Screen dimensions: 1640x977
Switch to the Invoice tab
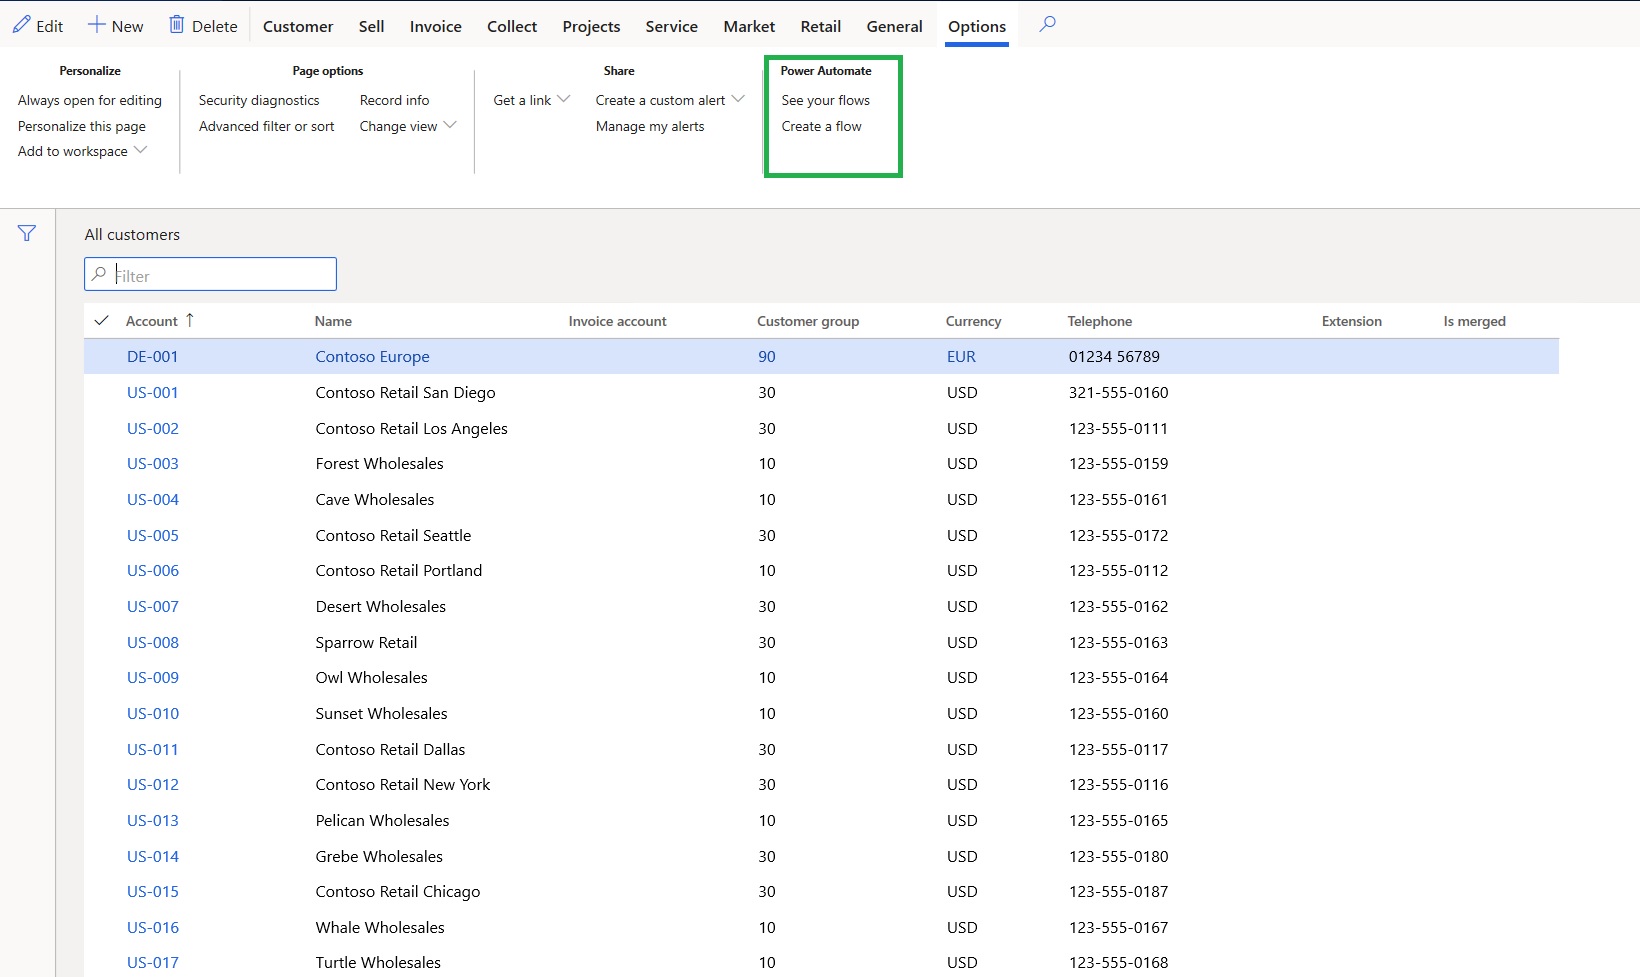(x=435, y=26)
